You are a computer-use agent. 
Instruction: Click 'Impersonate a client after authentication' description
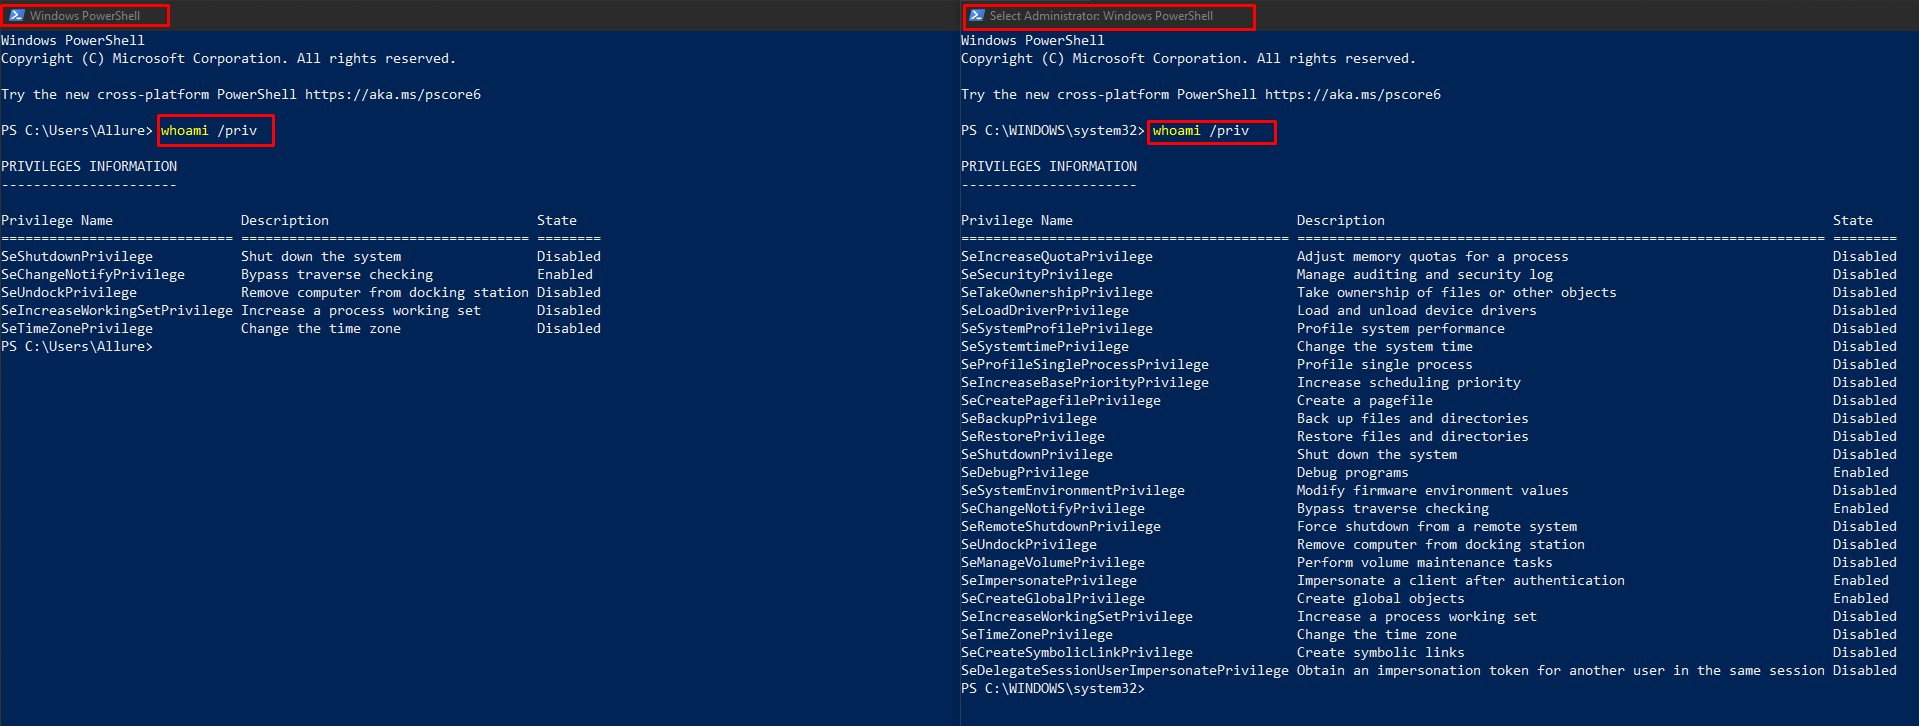pyautogui.click(x=1461, y=581)
